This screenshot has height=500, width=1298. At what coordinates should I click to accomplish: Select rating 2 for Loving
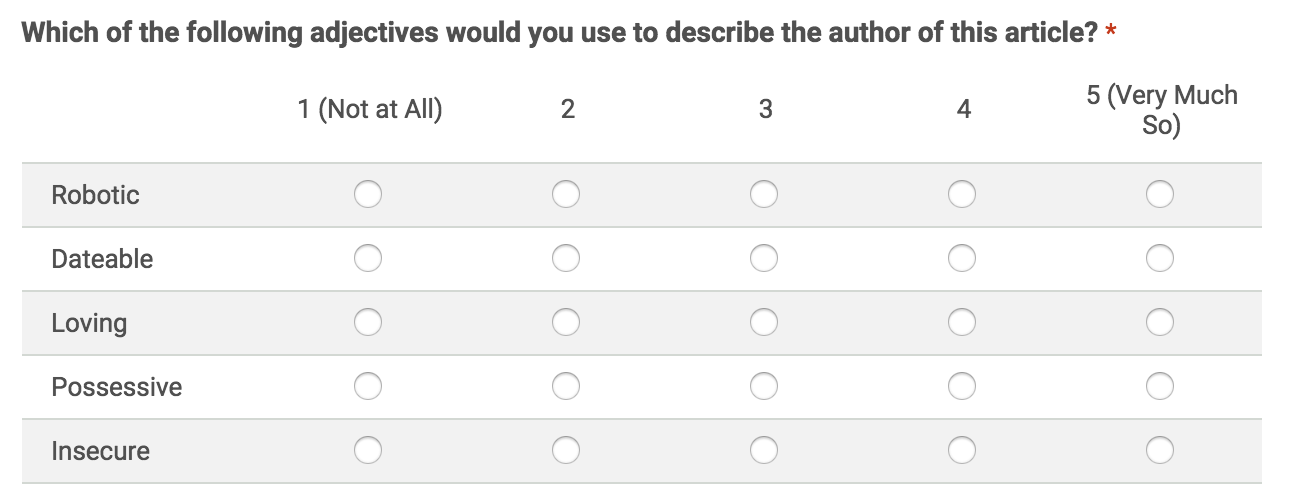(566, 322)
